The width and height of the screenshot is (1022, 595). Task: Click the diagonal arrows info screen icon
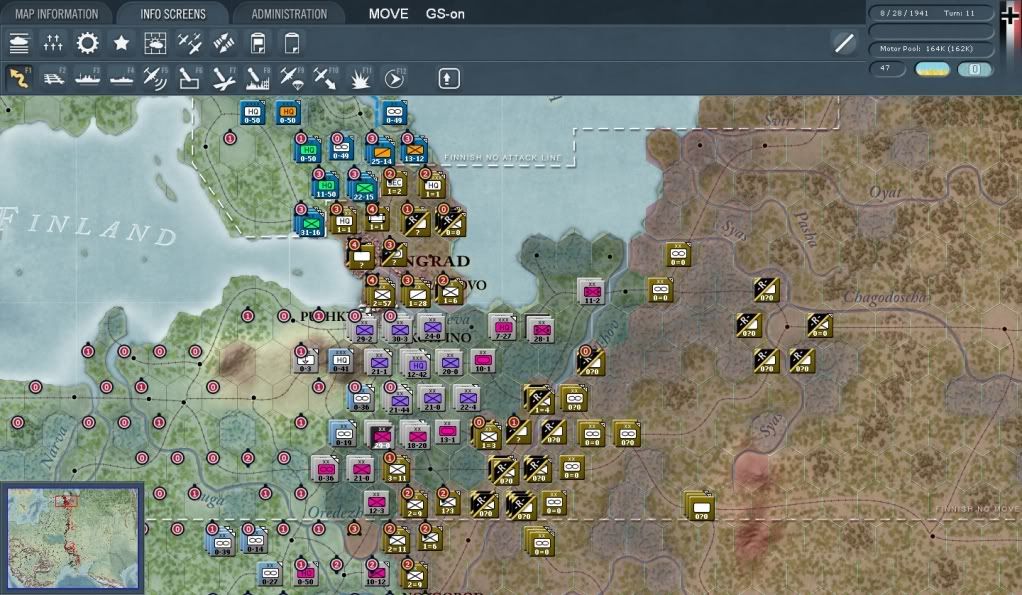(x=224, y=43)
